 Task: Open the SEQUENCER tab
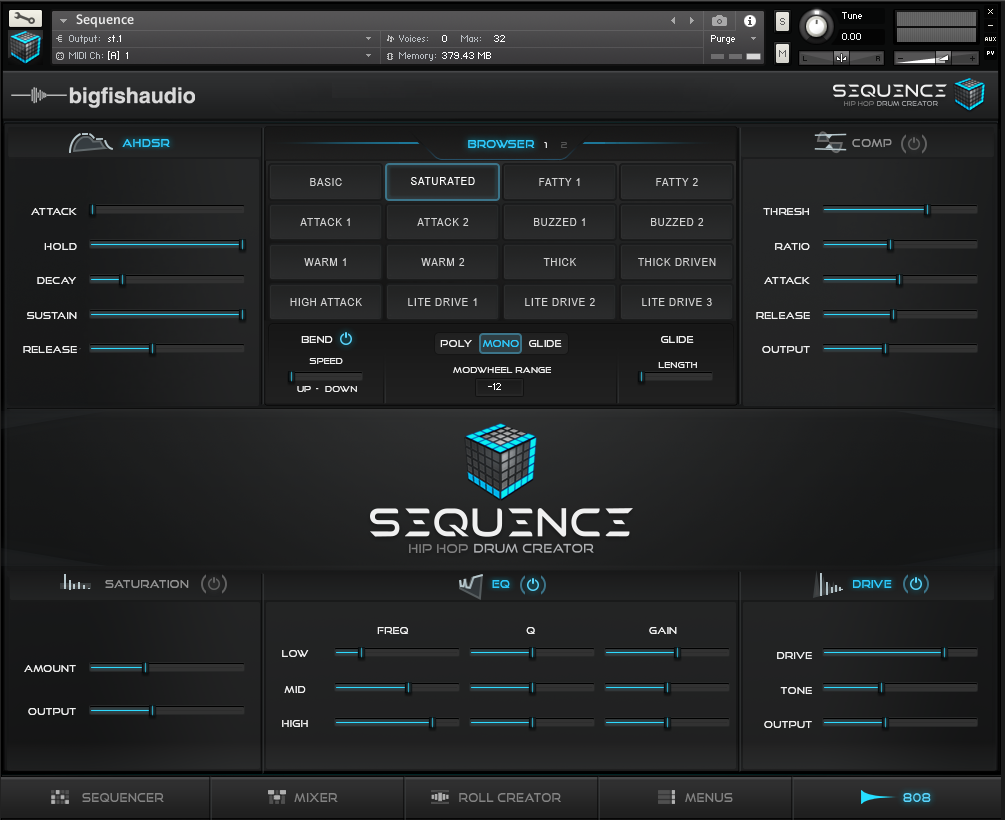pos(107,798)
